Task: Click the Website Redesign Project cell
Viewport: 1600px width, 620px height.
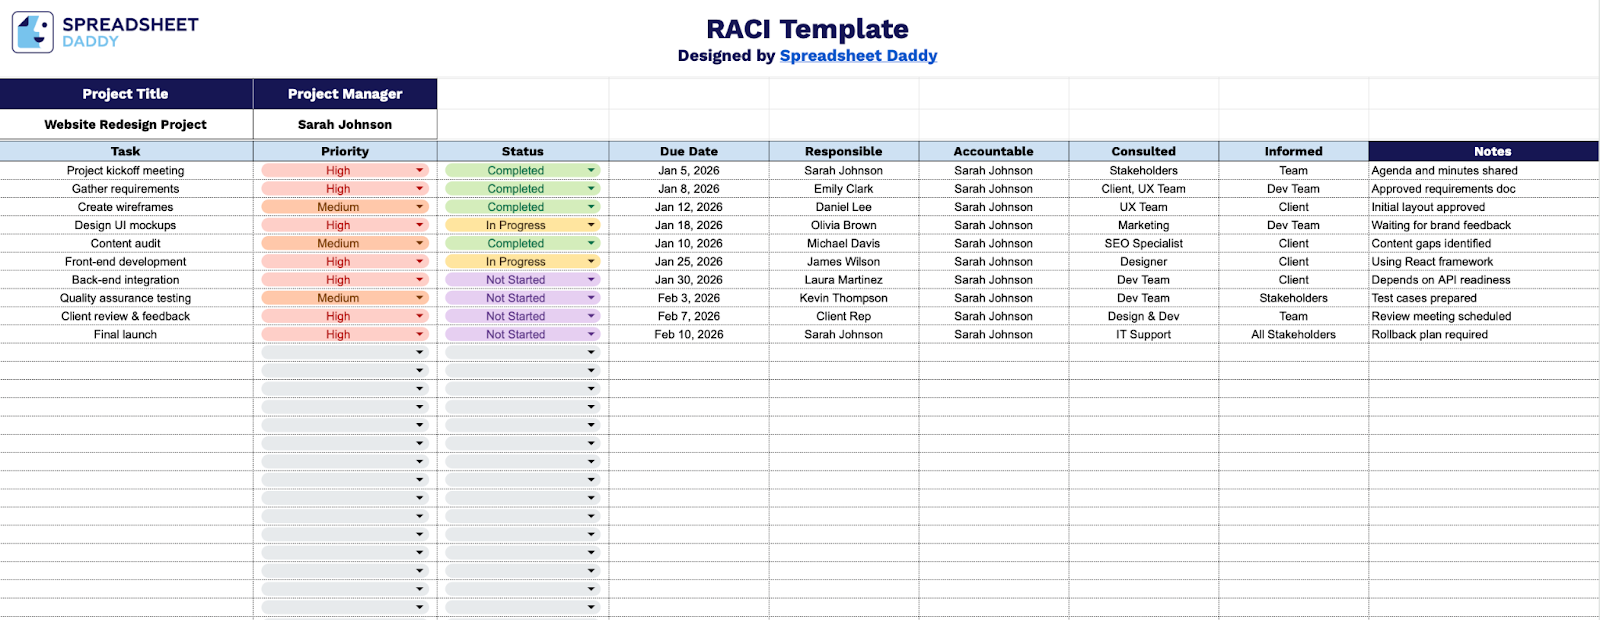Action: 126,125
